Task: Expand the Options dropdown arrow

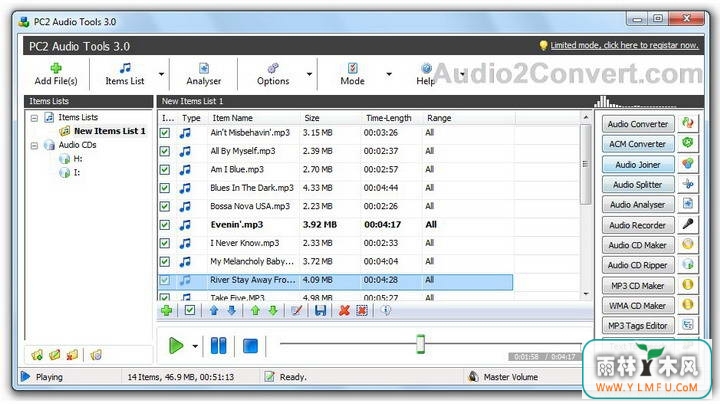Action: pyautogui.click(x=309, y=74)
